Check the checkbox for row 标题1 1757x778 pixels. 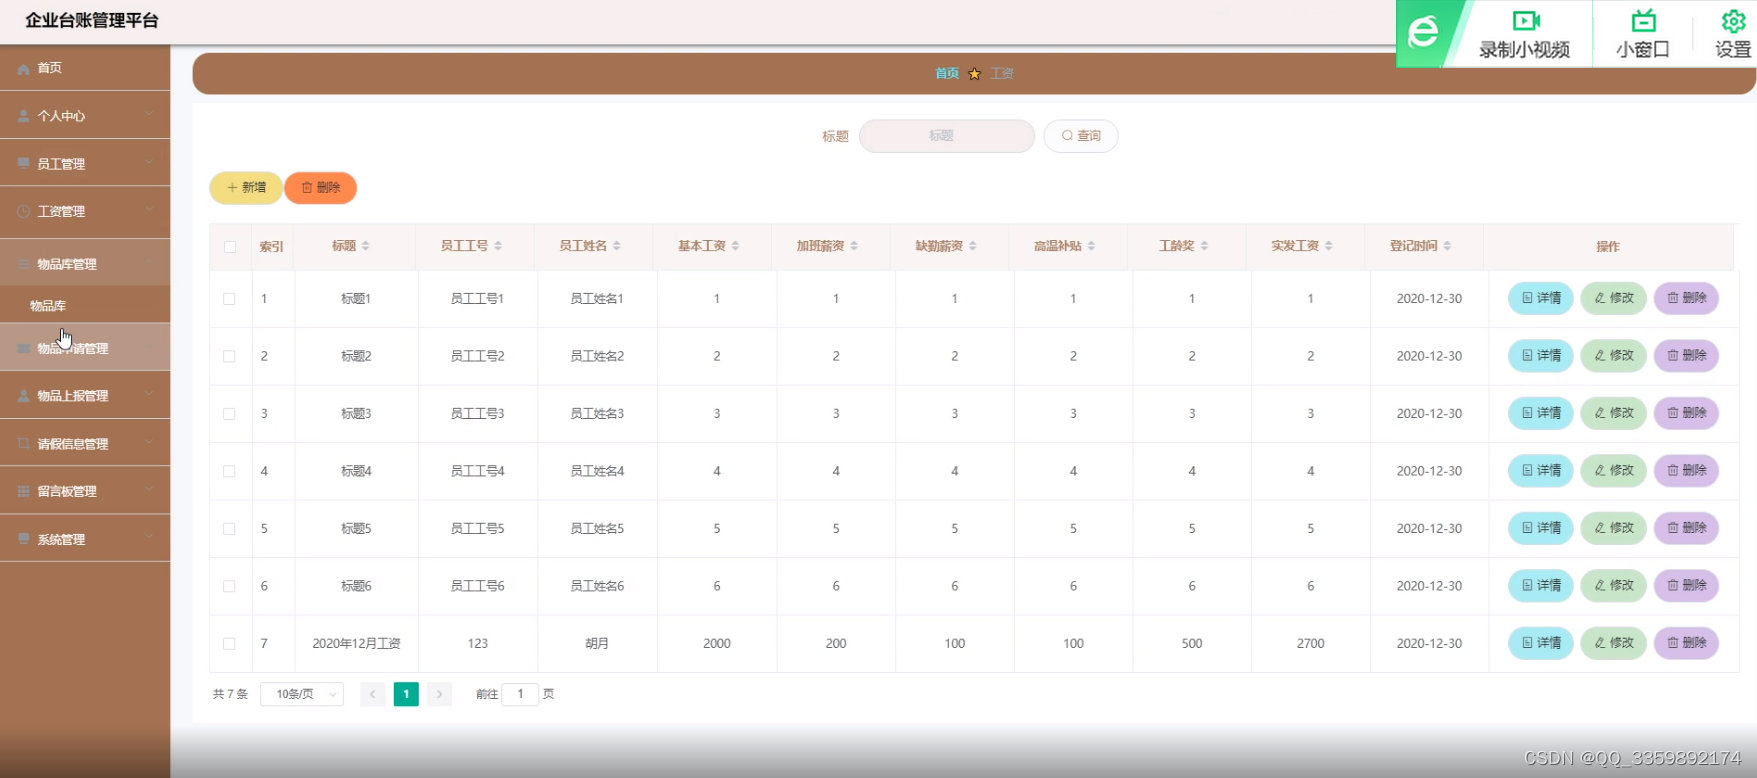tap(230, 299)
